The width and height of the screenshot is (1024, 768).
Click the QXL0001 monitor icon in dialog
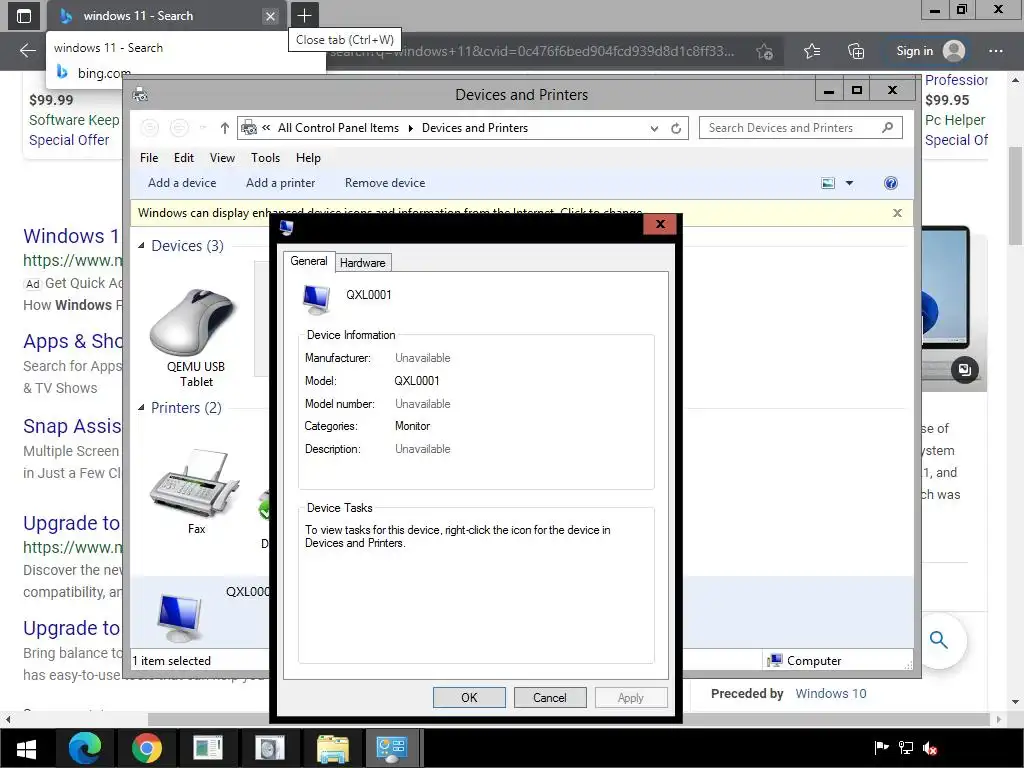pyautogui.click(x=317, y=299)
